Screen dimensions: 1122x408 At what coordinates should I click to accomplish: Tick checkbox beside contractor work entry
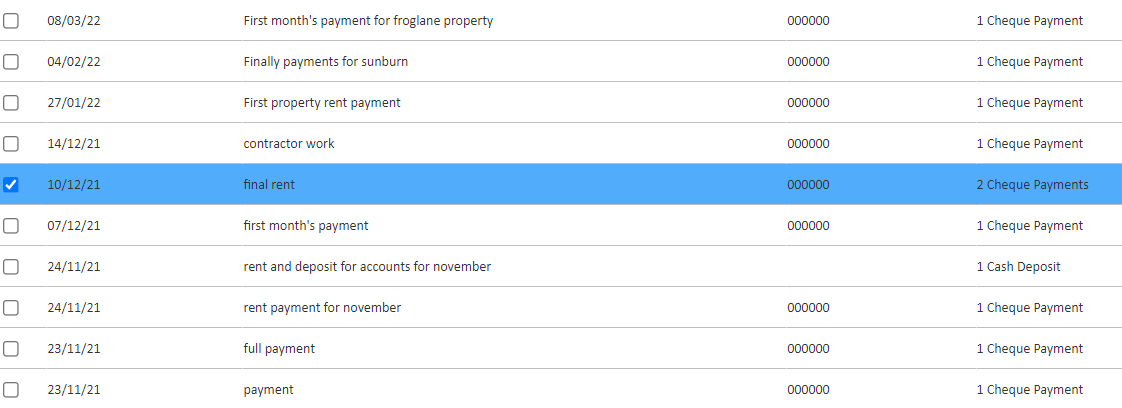pyautogui.click(x=11, y=144)
